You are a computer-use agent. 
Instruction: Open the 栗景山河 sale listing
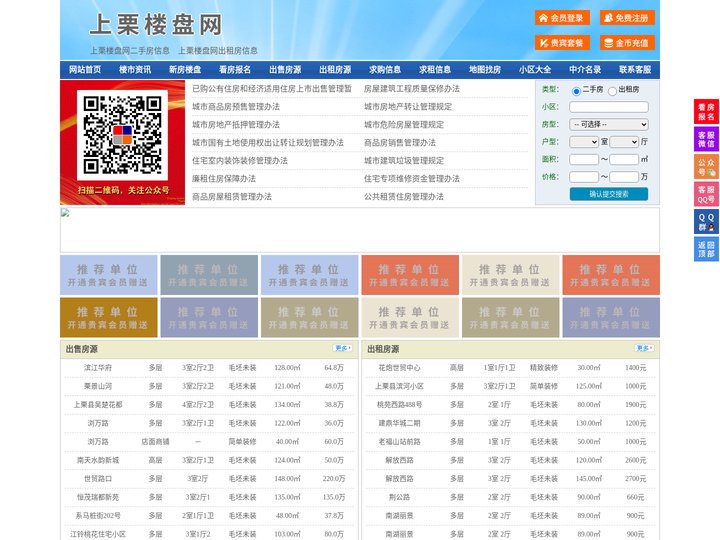point(98,386)
